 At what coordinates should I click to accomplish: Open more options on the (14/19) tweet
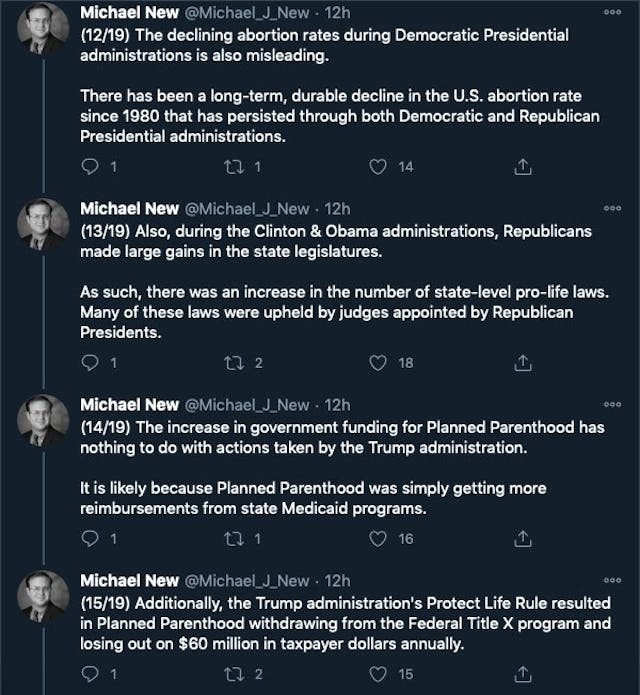[612, 405]
